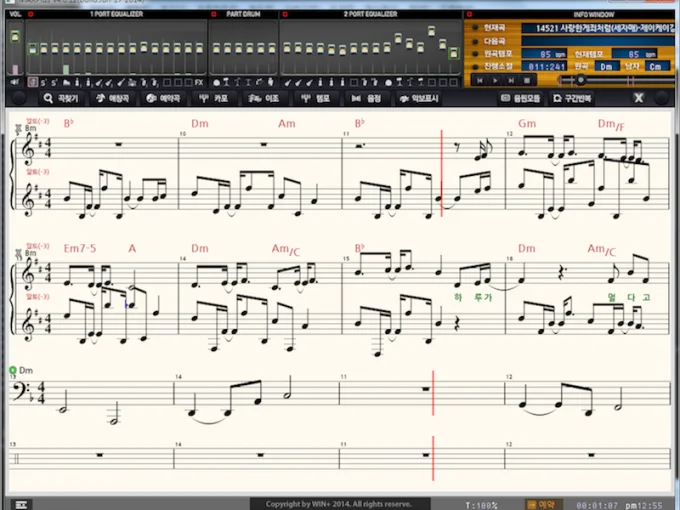Open the 남자 key box showing Cm
This screenshot has height=510, width=680.
655,67
